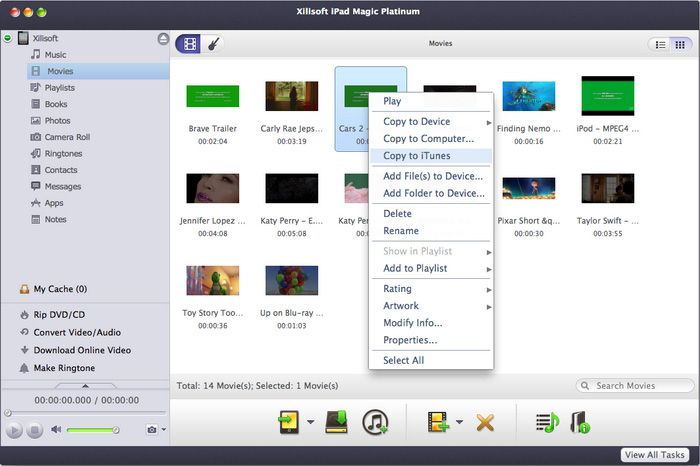700x466 pixels.
Task: Switch to list view
Action: tap(660, 44)
